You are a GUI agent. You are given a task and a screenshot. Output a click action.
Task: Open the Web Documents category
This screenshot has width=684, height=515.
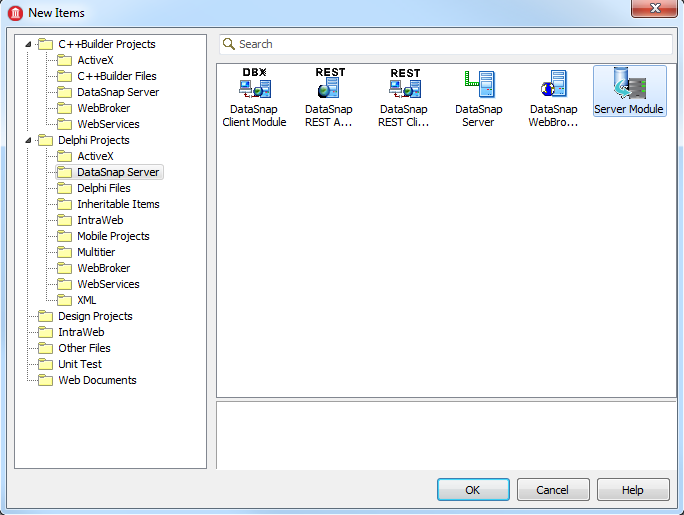97,380
